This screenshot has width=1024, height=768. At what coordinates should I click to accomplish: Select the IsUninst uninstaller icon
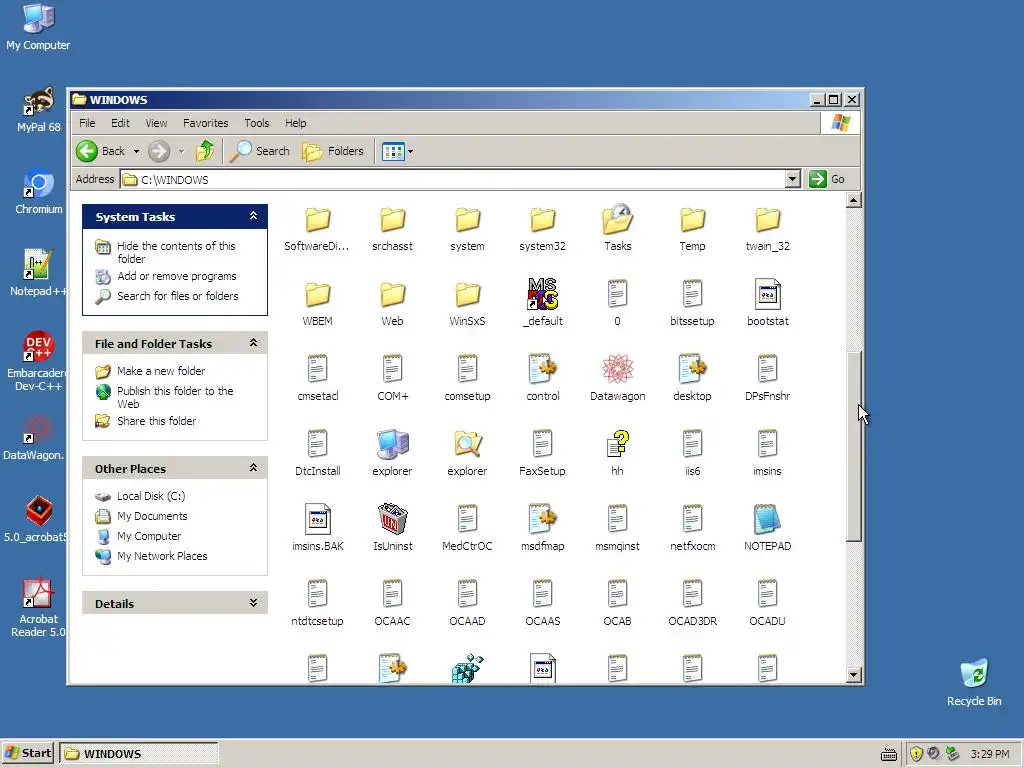click(392, 519)
